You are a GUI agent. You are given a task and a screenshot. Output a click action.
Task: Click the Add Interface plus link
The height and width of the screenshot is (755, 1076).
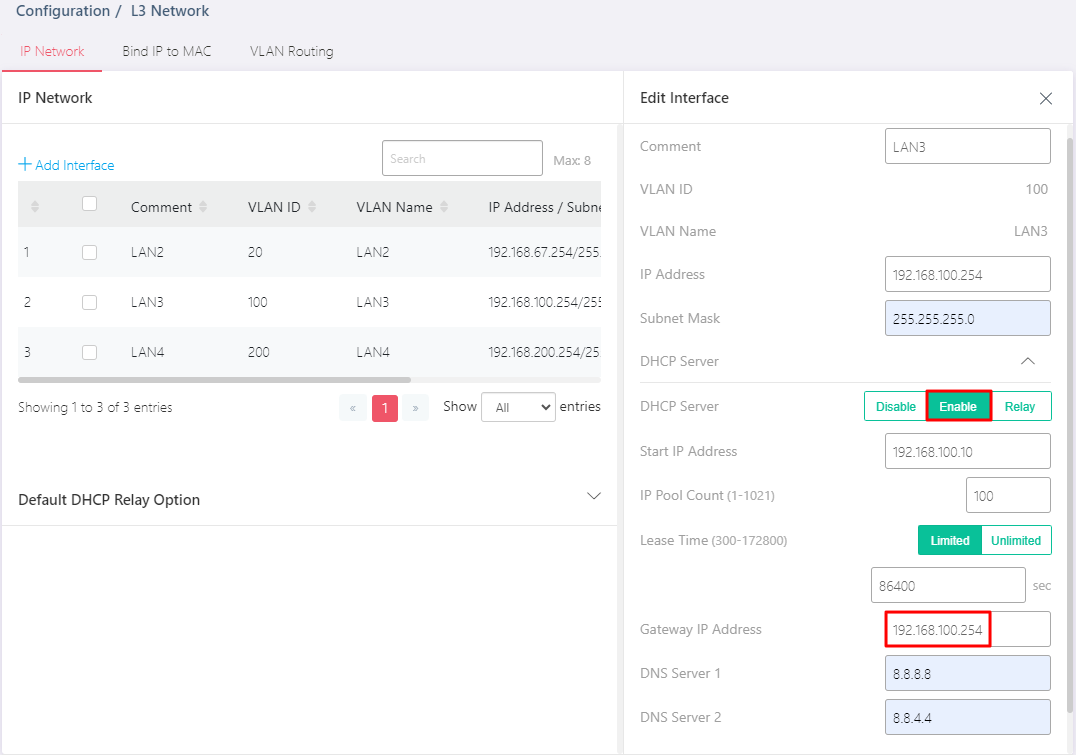[x=66, y=165]
